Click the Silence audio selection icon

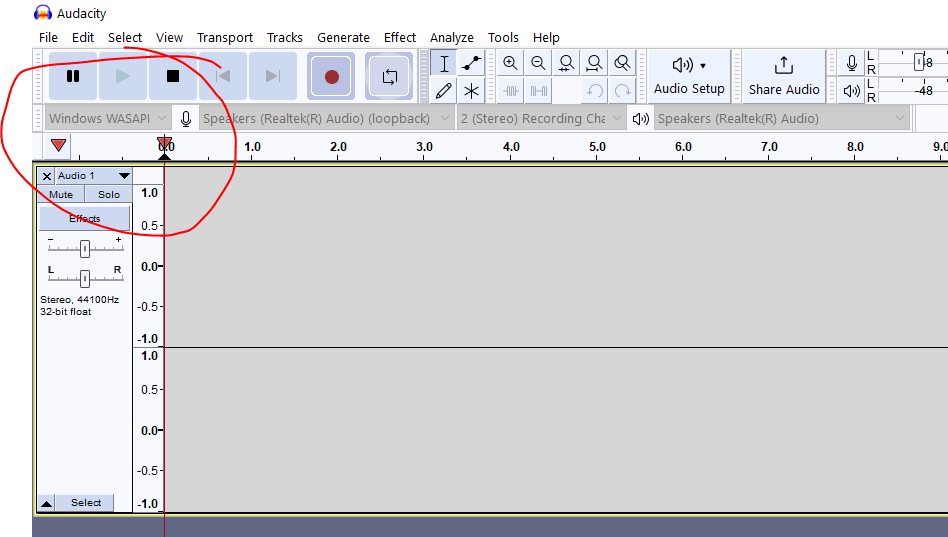pos(538,91)
